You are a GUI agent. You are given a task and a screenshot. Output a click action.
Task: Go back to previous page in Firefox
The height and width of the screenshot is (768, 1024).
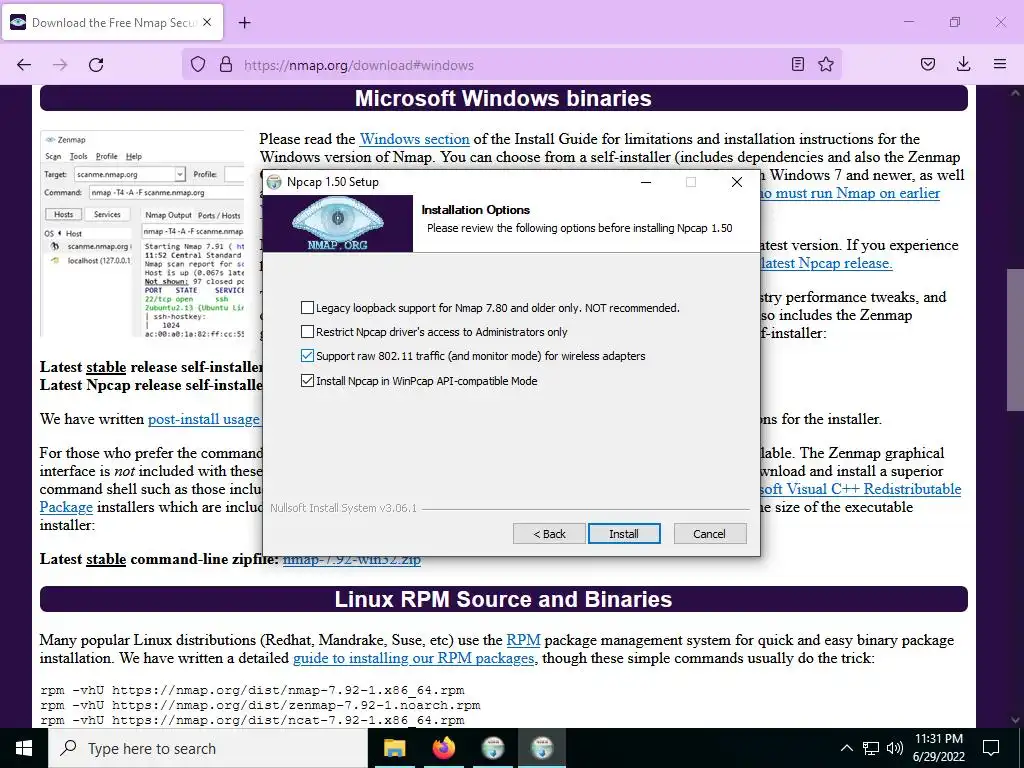[x=24, y=65]
